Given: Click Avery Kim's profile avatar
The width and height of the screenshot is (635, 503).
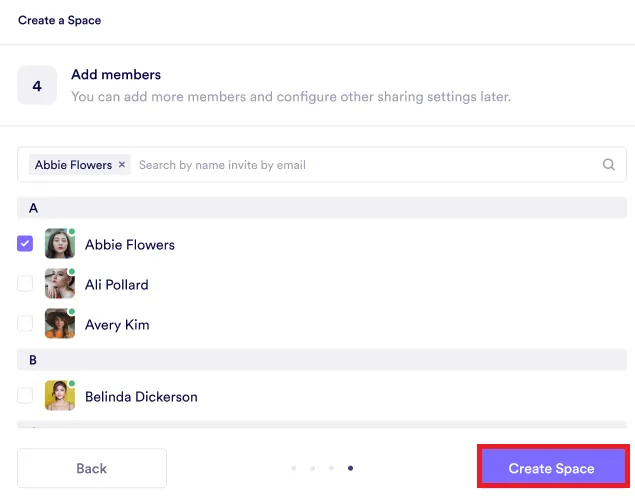Looking at the screenshot, I should (60, 324).
